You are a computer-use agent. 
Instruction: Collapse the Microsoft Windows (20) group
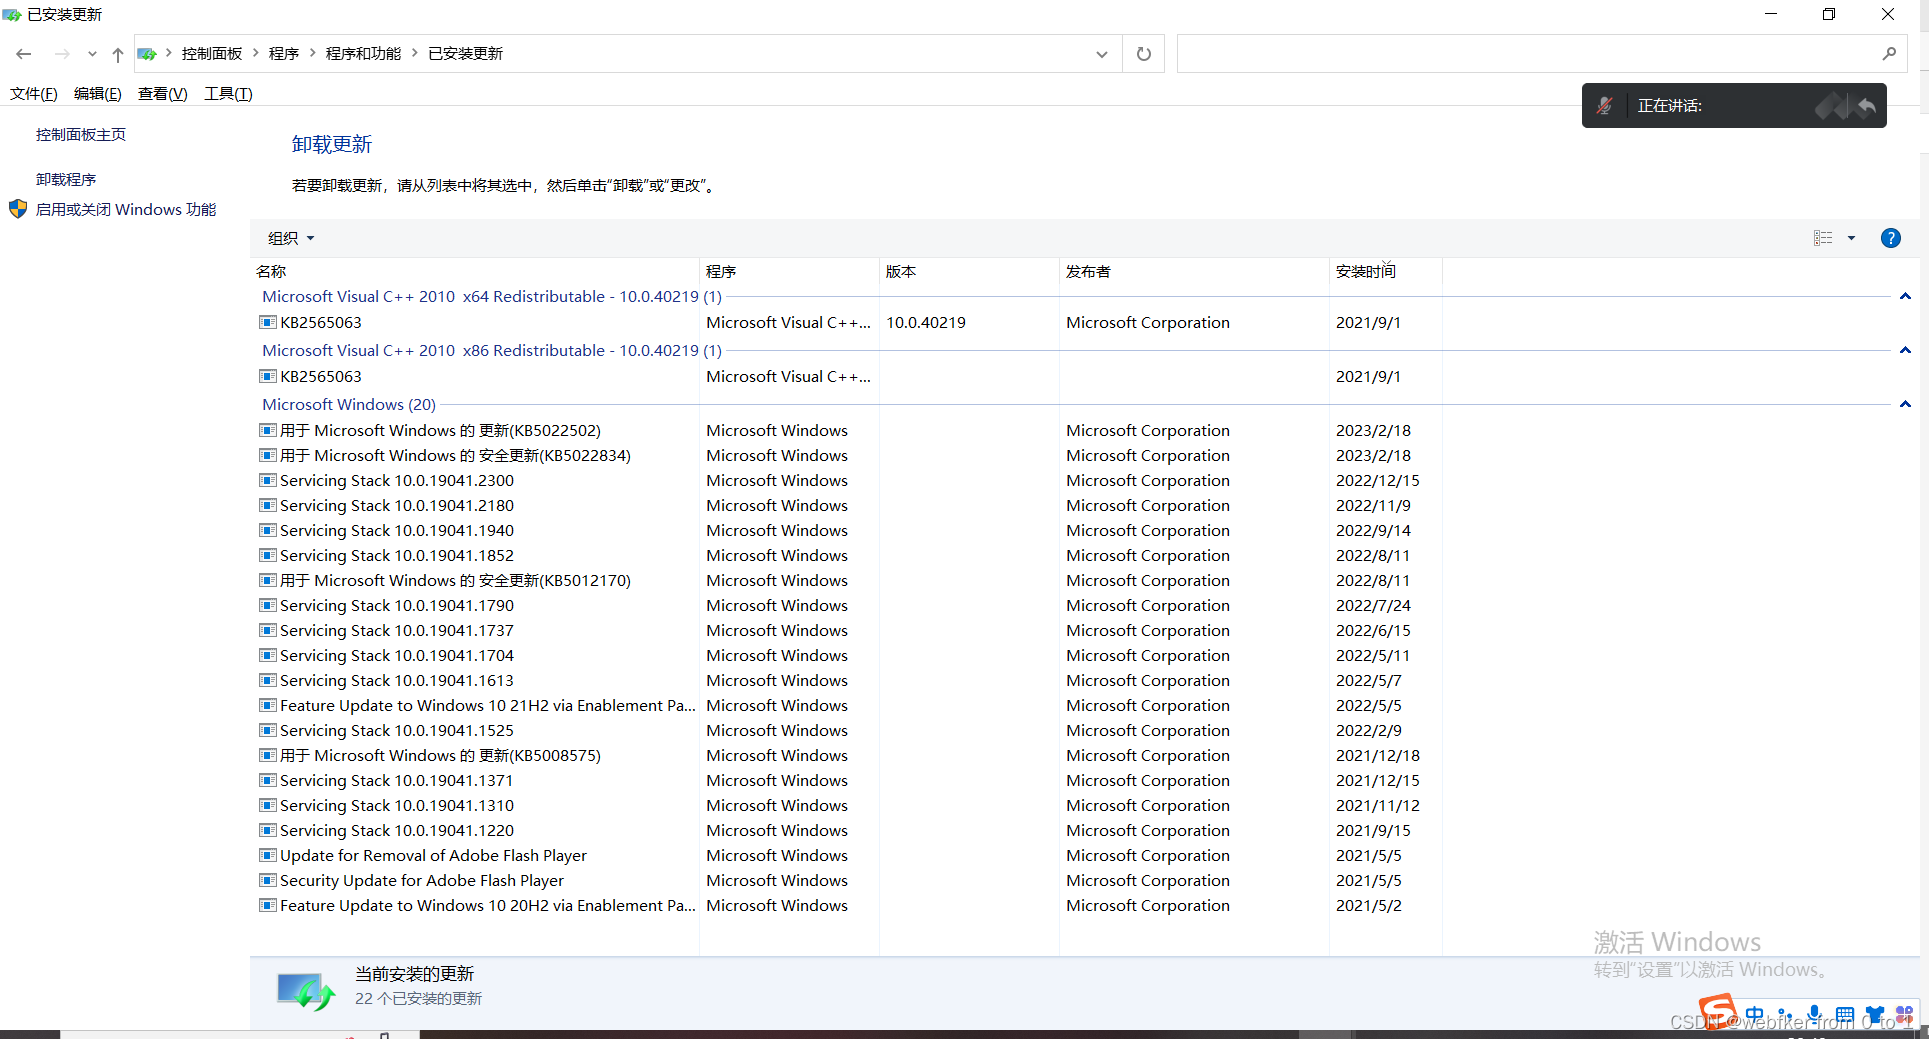(1905, 404)
